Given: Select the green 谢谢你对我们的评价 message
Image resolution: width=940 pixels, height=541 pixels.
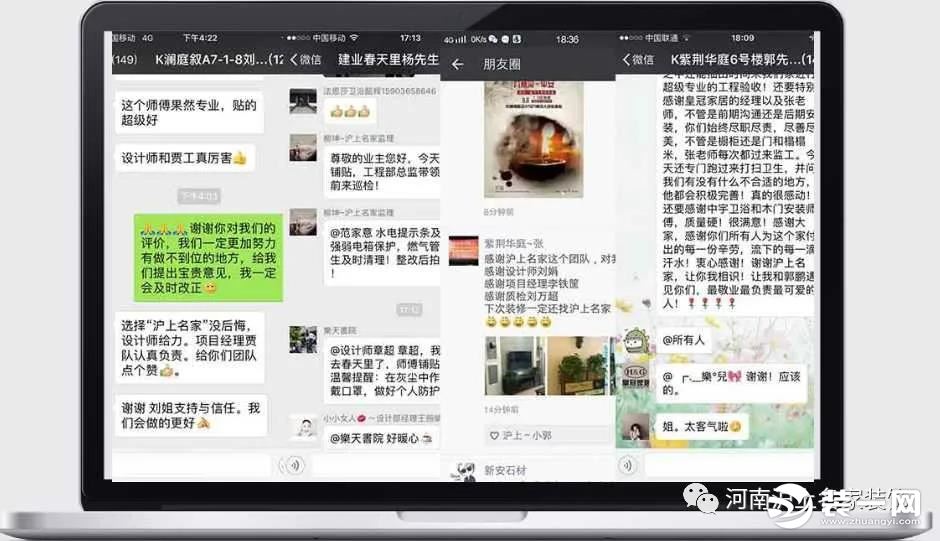Looking at the screenshot, I should point(208,258).
